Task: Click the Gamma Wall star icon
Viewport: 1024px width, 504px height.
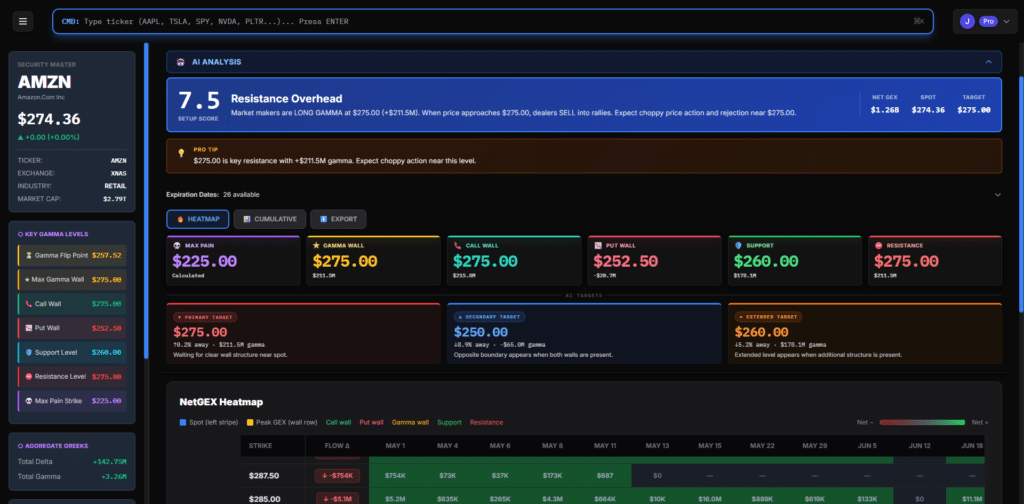Action: point(317,245)
